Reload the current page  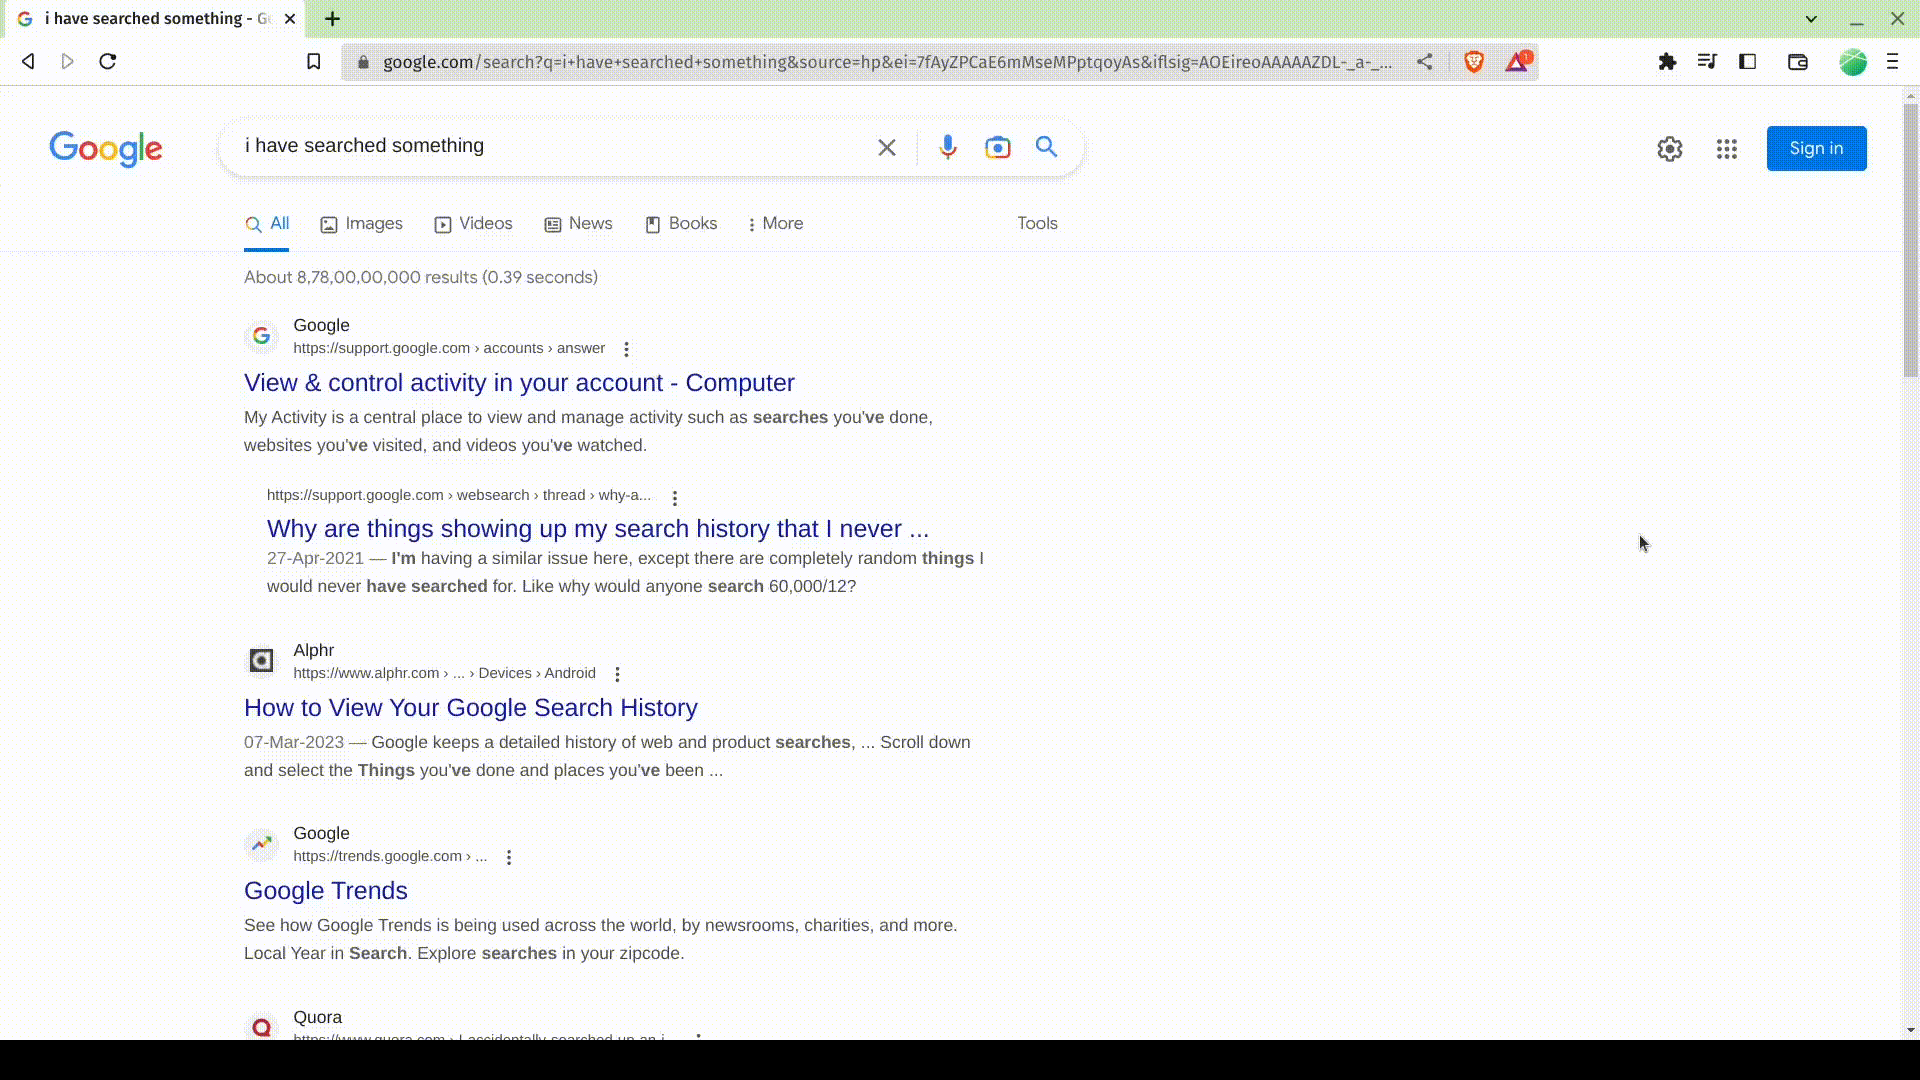point(108,62)
